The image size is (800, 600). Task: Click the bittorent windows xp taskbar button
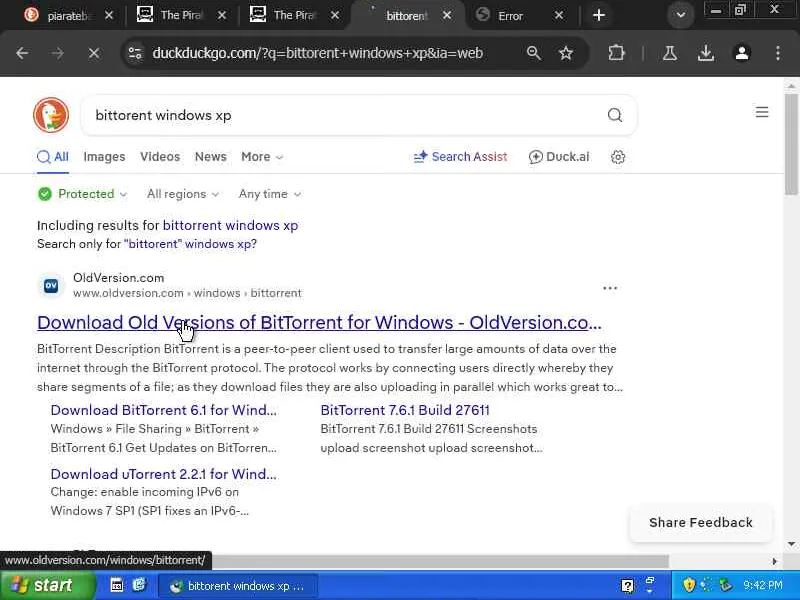[x=238, y=586]
